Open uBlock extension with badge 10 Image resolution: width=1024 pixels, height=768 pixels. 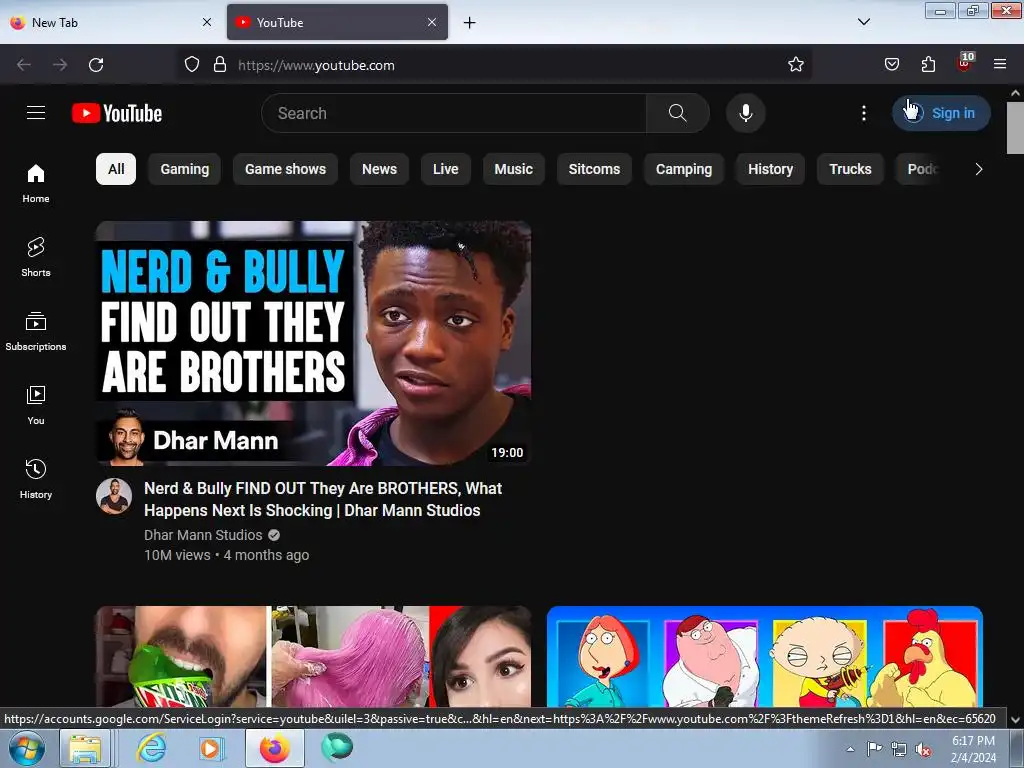click(965, 63)
